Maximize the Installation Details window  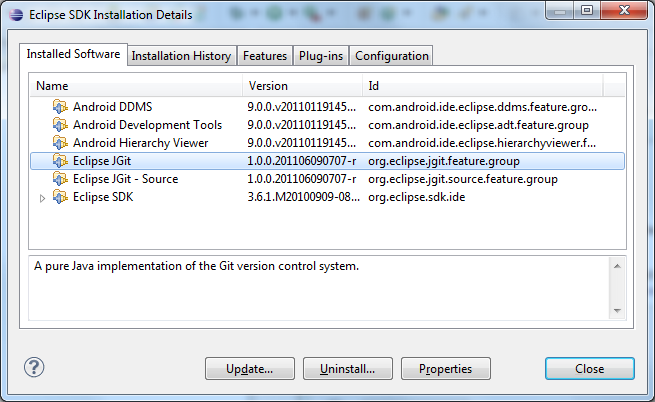[x=587, y=10]
